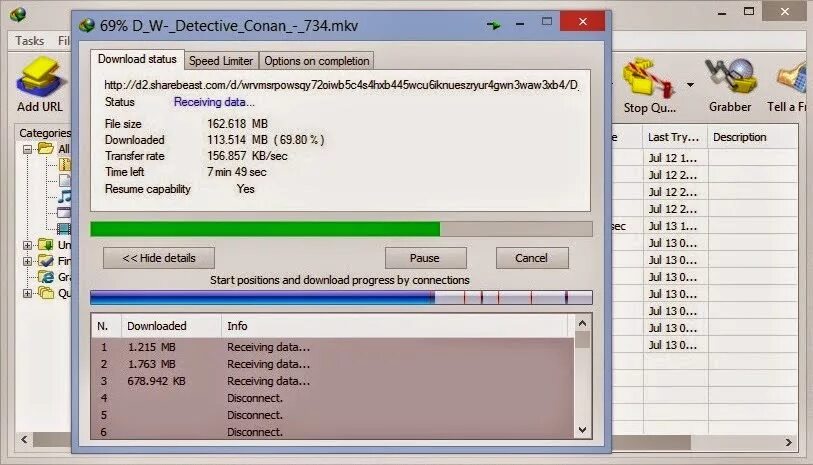The image size is (813, 465).
Task: Click the Receiving data status text
Action: click(214, 102)
